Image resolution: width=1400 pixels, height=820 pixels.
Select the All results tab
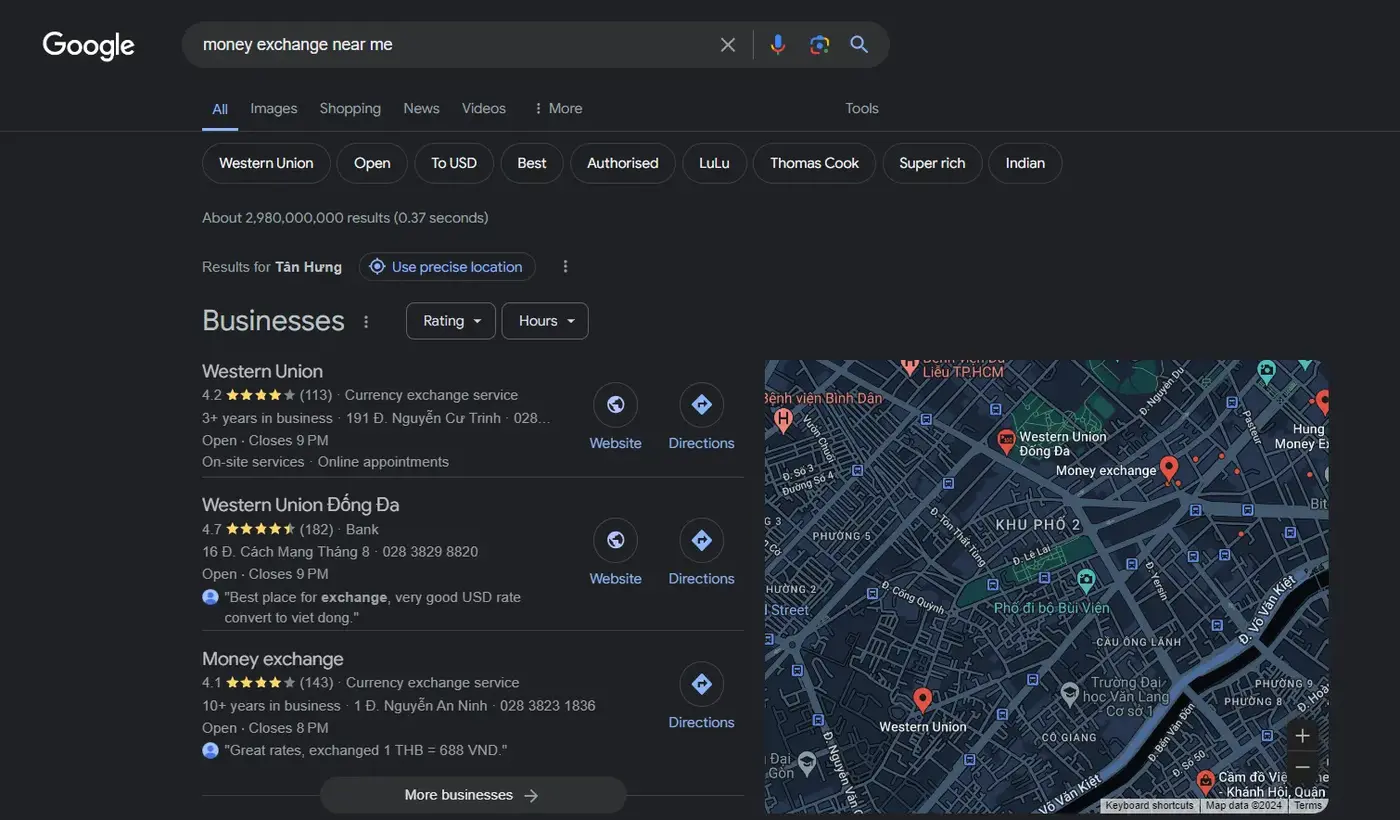click(220, 109)
